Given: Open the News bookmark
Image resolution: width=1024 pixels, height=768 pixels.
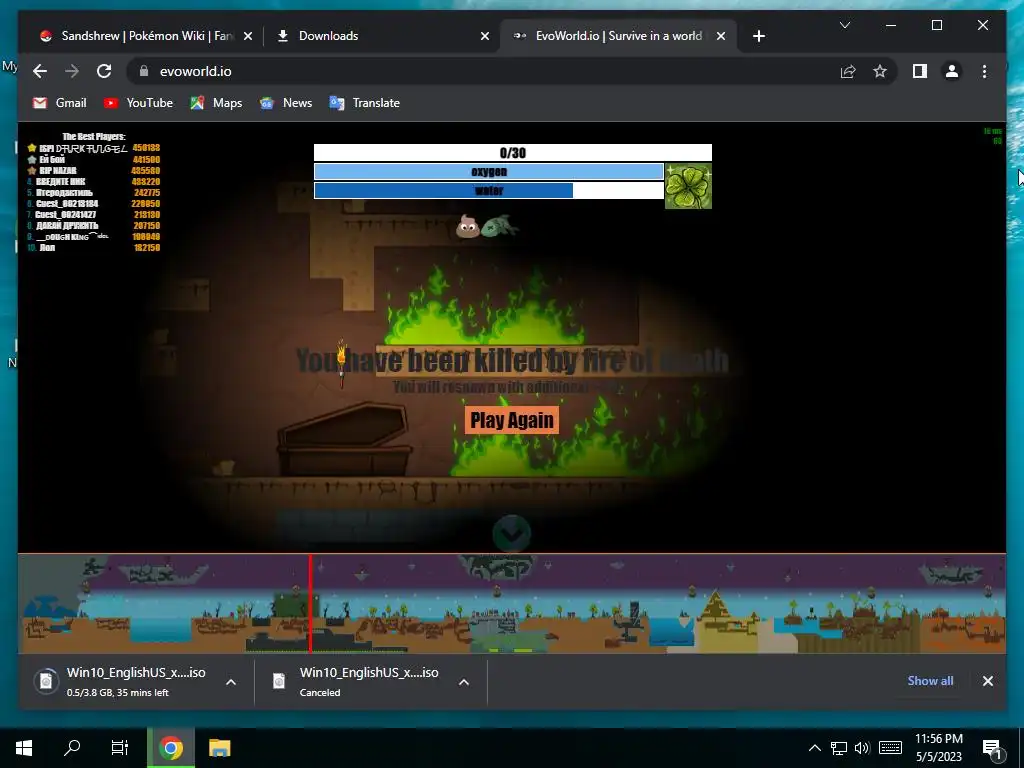Looking at the screenshot, I should 286,103.
